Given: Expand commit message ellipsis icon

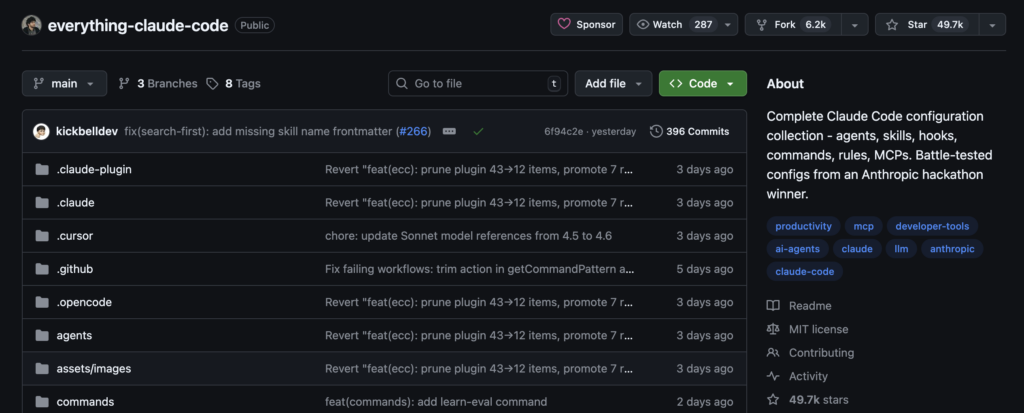Looking at the screenshot, I should (449, 131).
